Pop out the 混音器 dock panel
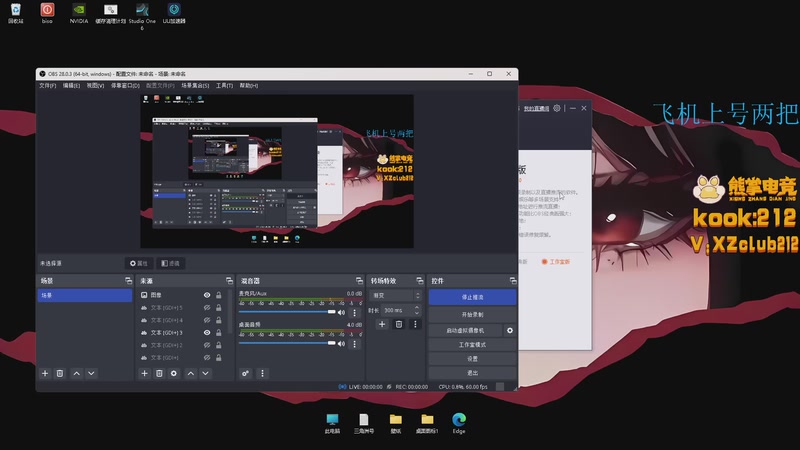The width and height of the screenshot is (800, 450). click(359, 281)
